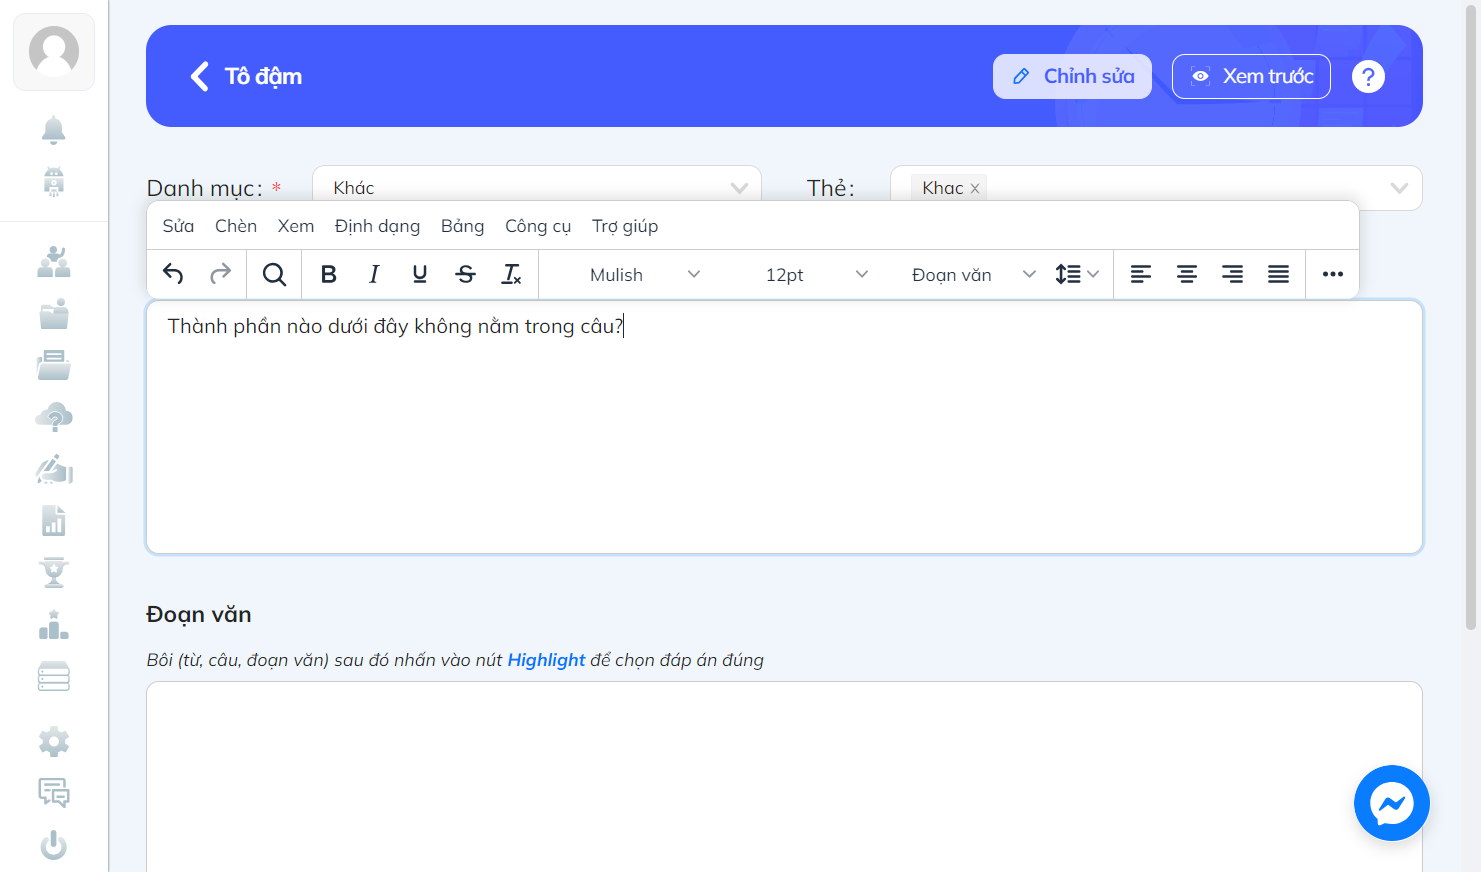1481x872 pixels.
Task: Click the Đoạn văn passage text area
Action: pyautogui.click(x=784, y=777)
